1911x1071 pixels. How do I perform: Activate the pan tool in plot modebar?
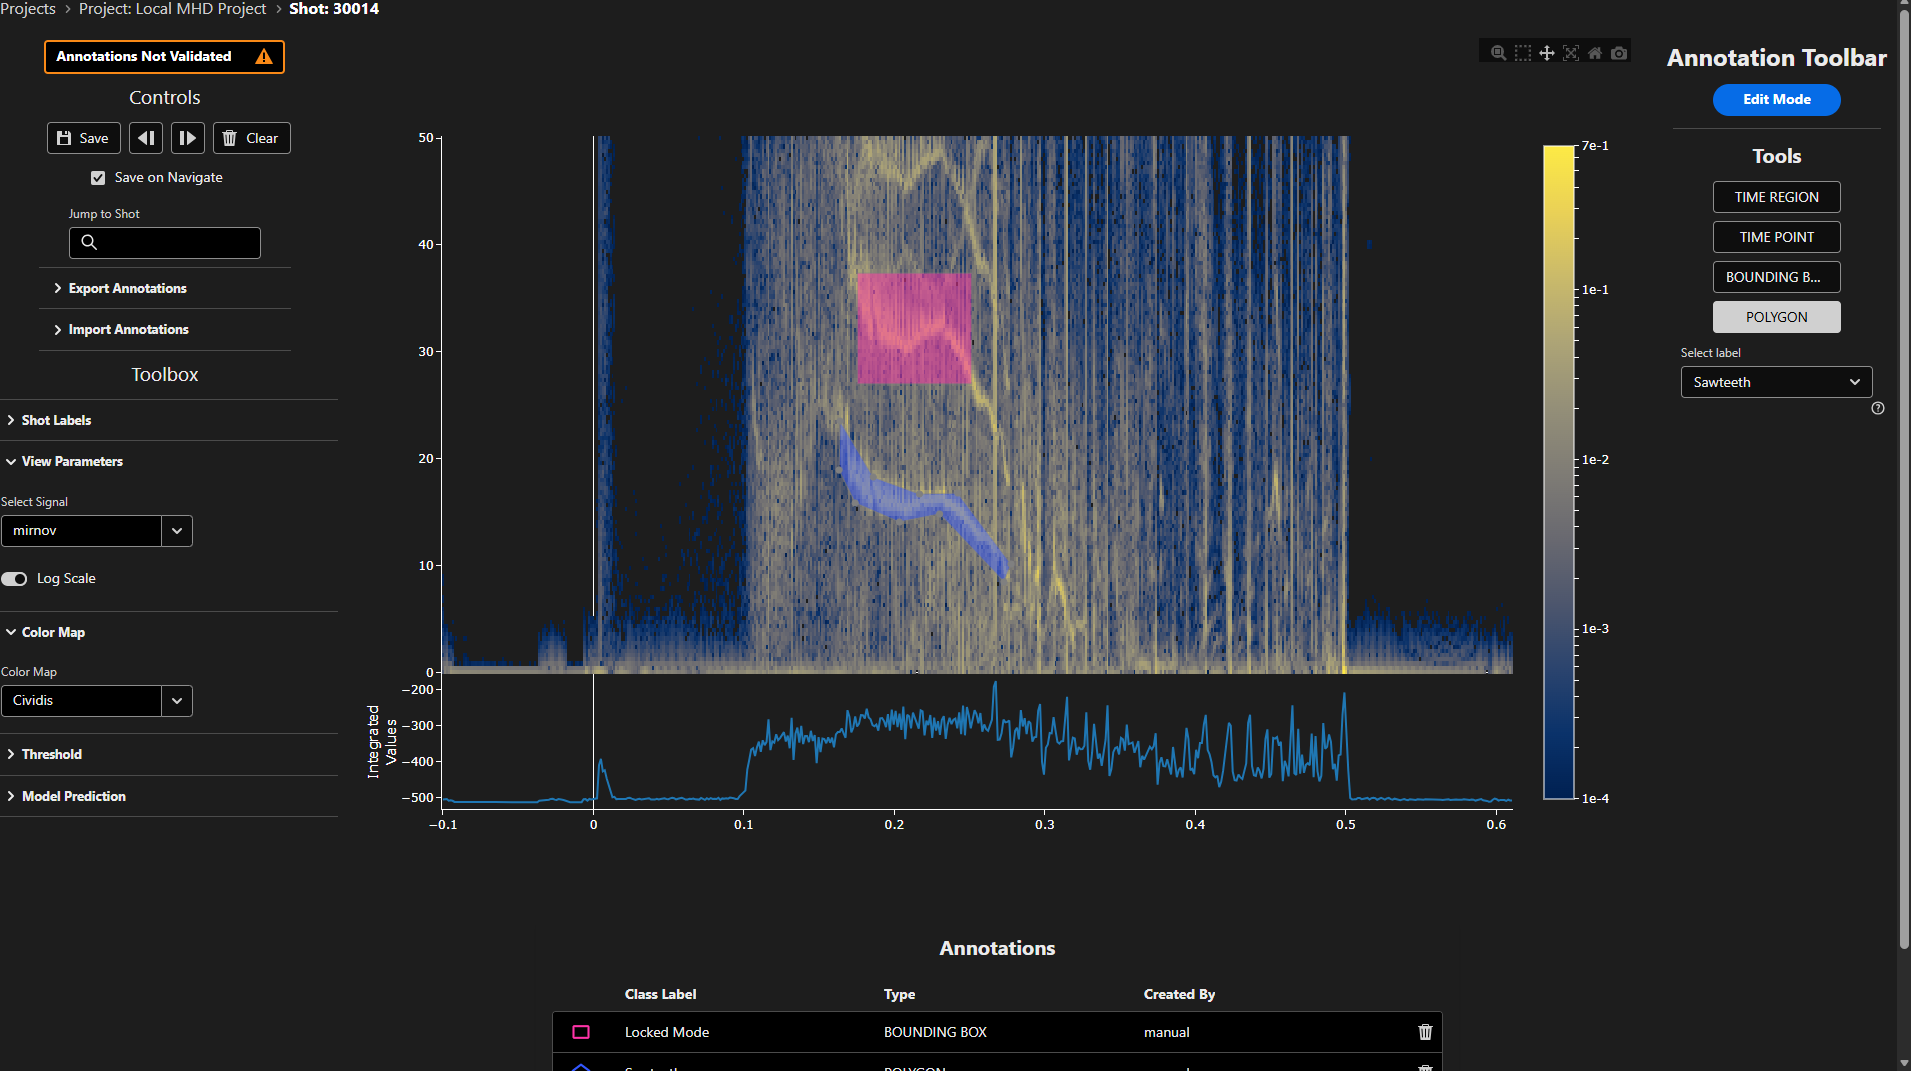coord(1547,53)
